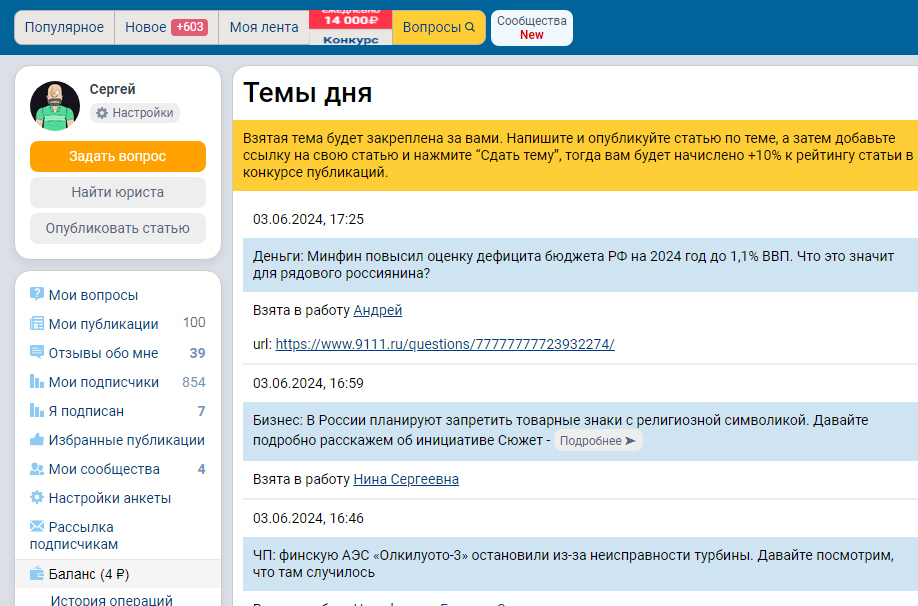Viewport: 918px width, 606px height.
Task: Open author Нина Сергеевна's profile link
Action: tap(406, 480)
